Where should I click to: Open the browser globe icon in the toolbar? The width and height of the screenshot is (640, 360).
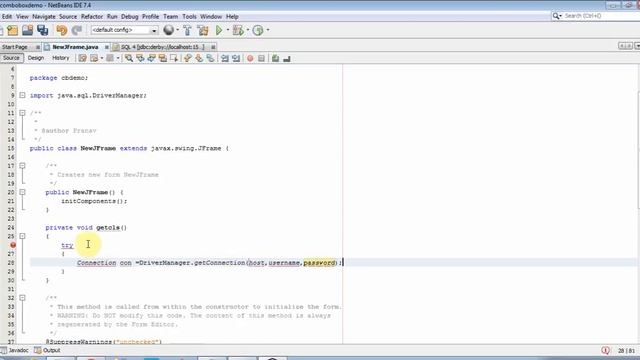[x=168, y=30]
